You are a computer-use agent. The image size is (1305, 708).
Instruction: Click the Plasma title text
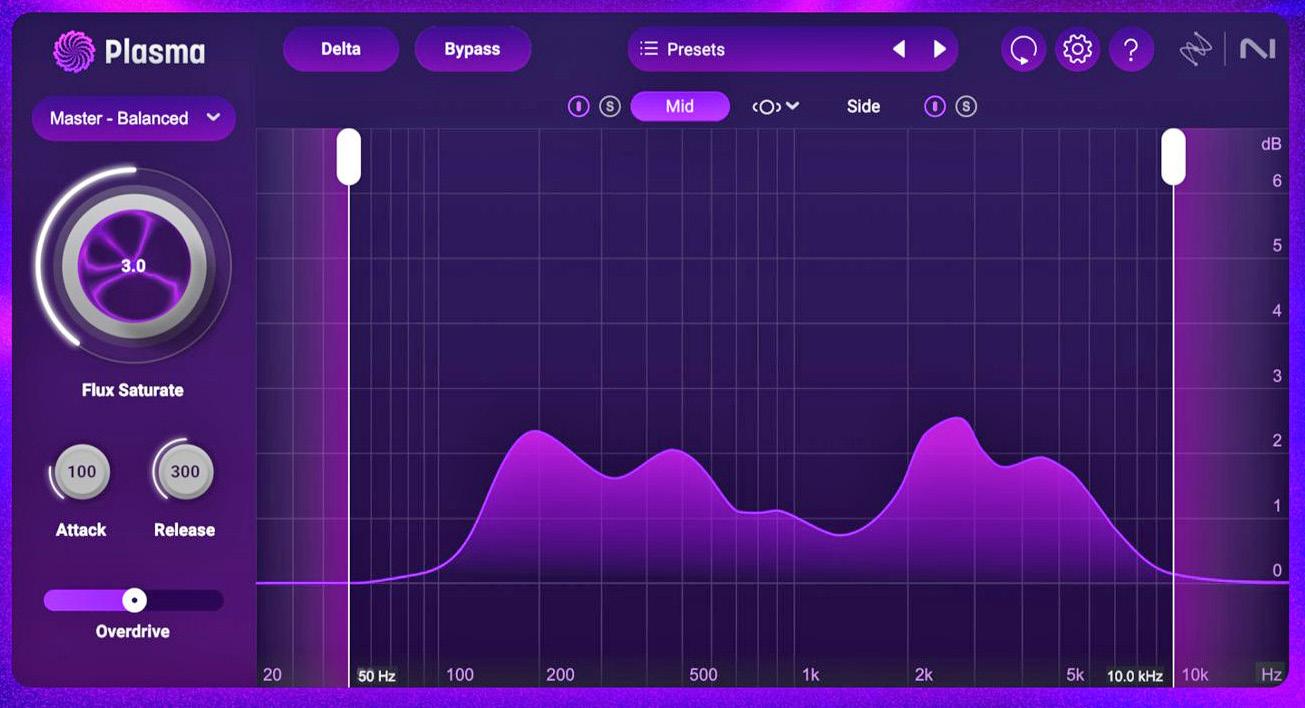(x=154, y=51)
